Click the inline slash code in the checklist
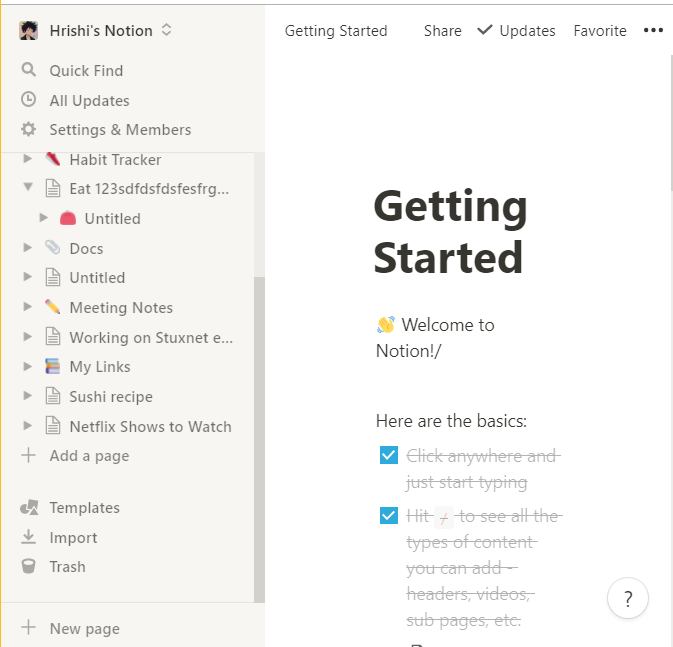This screenshot has height=647, width=673. tap(444, 516)
